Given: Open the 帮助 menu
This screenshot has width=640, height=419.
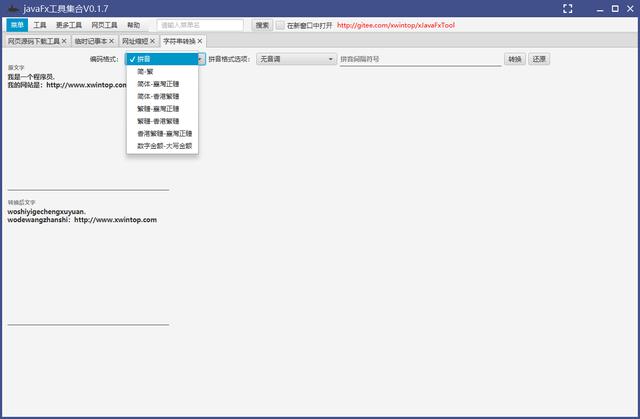Looking at the screenshot, I should coord(133,25).
